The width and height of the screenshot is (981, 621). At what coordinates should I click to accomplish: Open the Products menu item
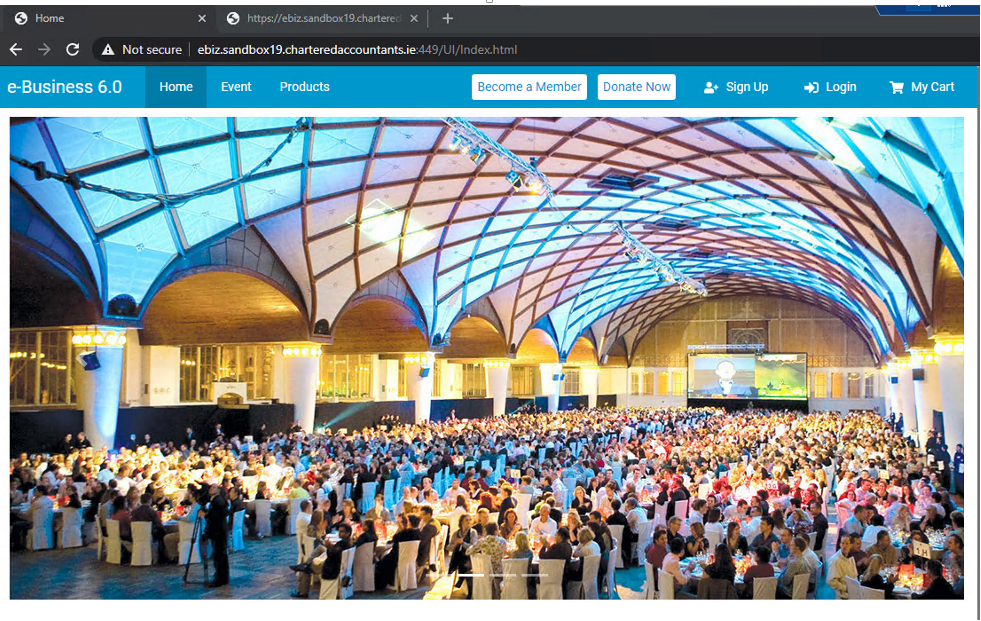pos(305,87)
